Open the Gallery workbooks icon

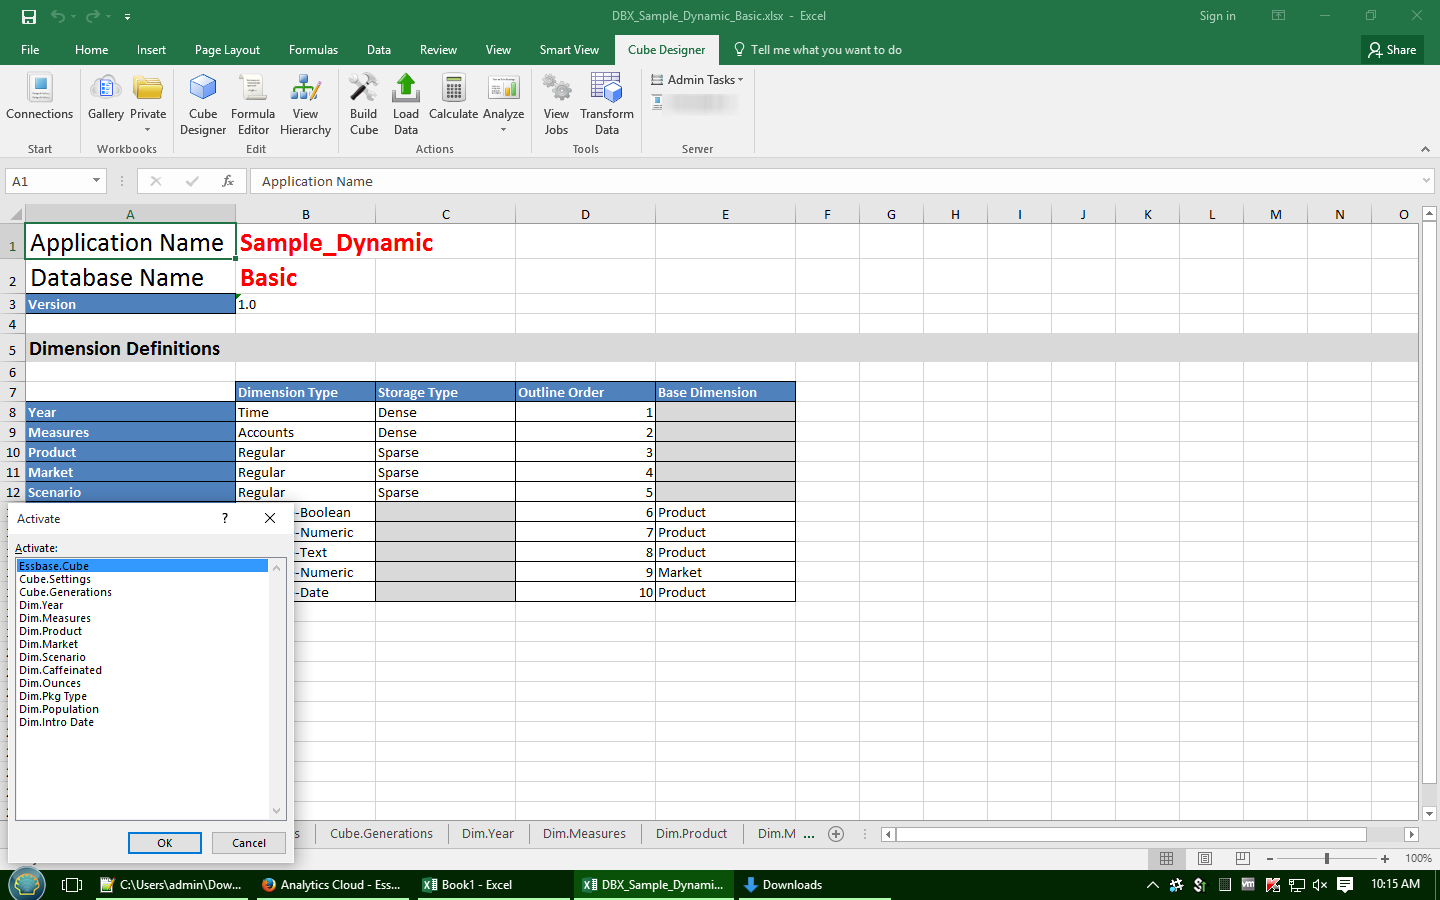[x=106, y=98]
